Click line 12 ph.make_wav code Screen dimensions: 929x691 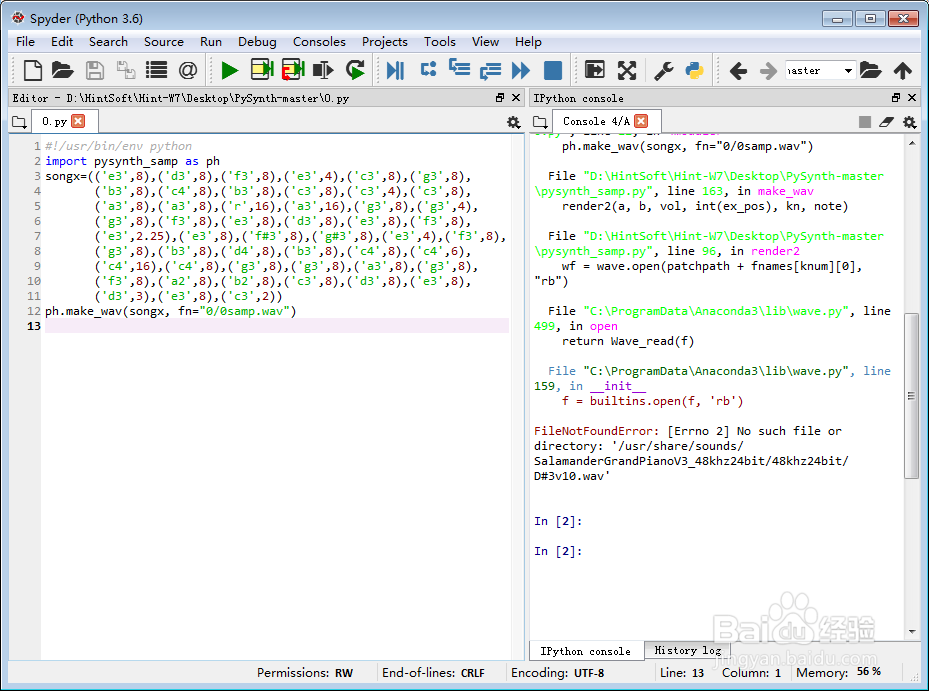tap(171, 311)
